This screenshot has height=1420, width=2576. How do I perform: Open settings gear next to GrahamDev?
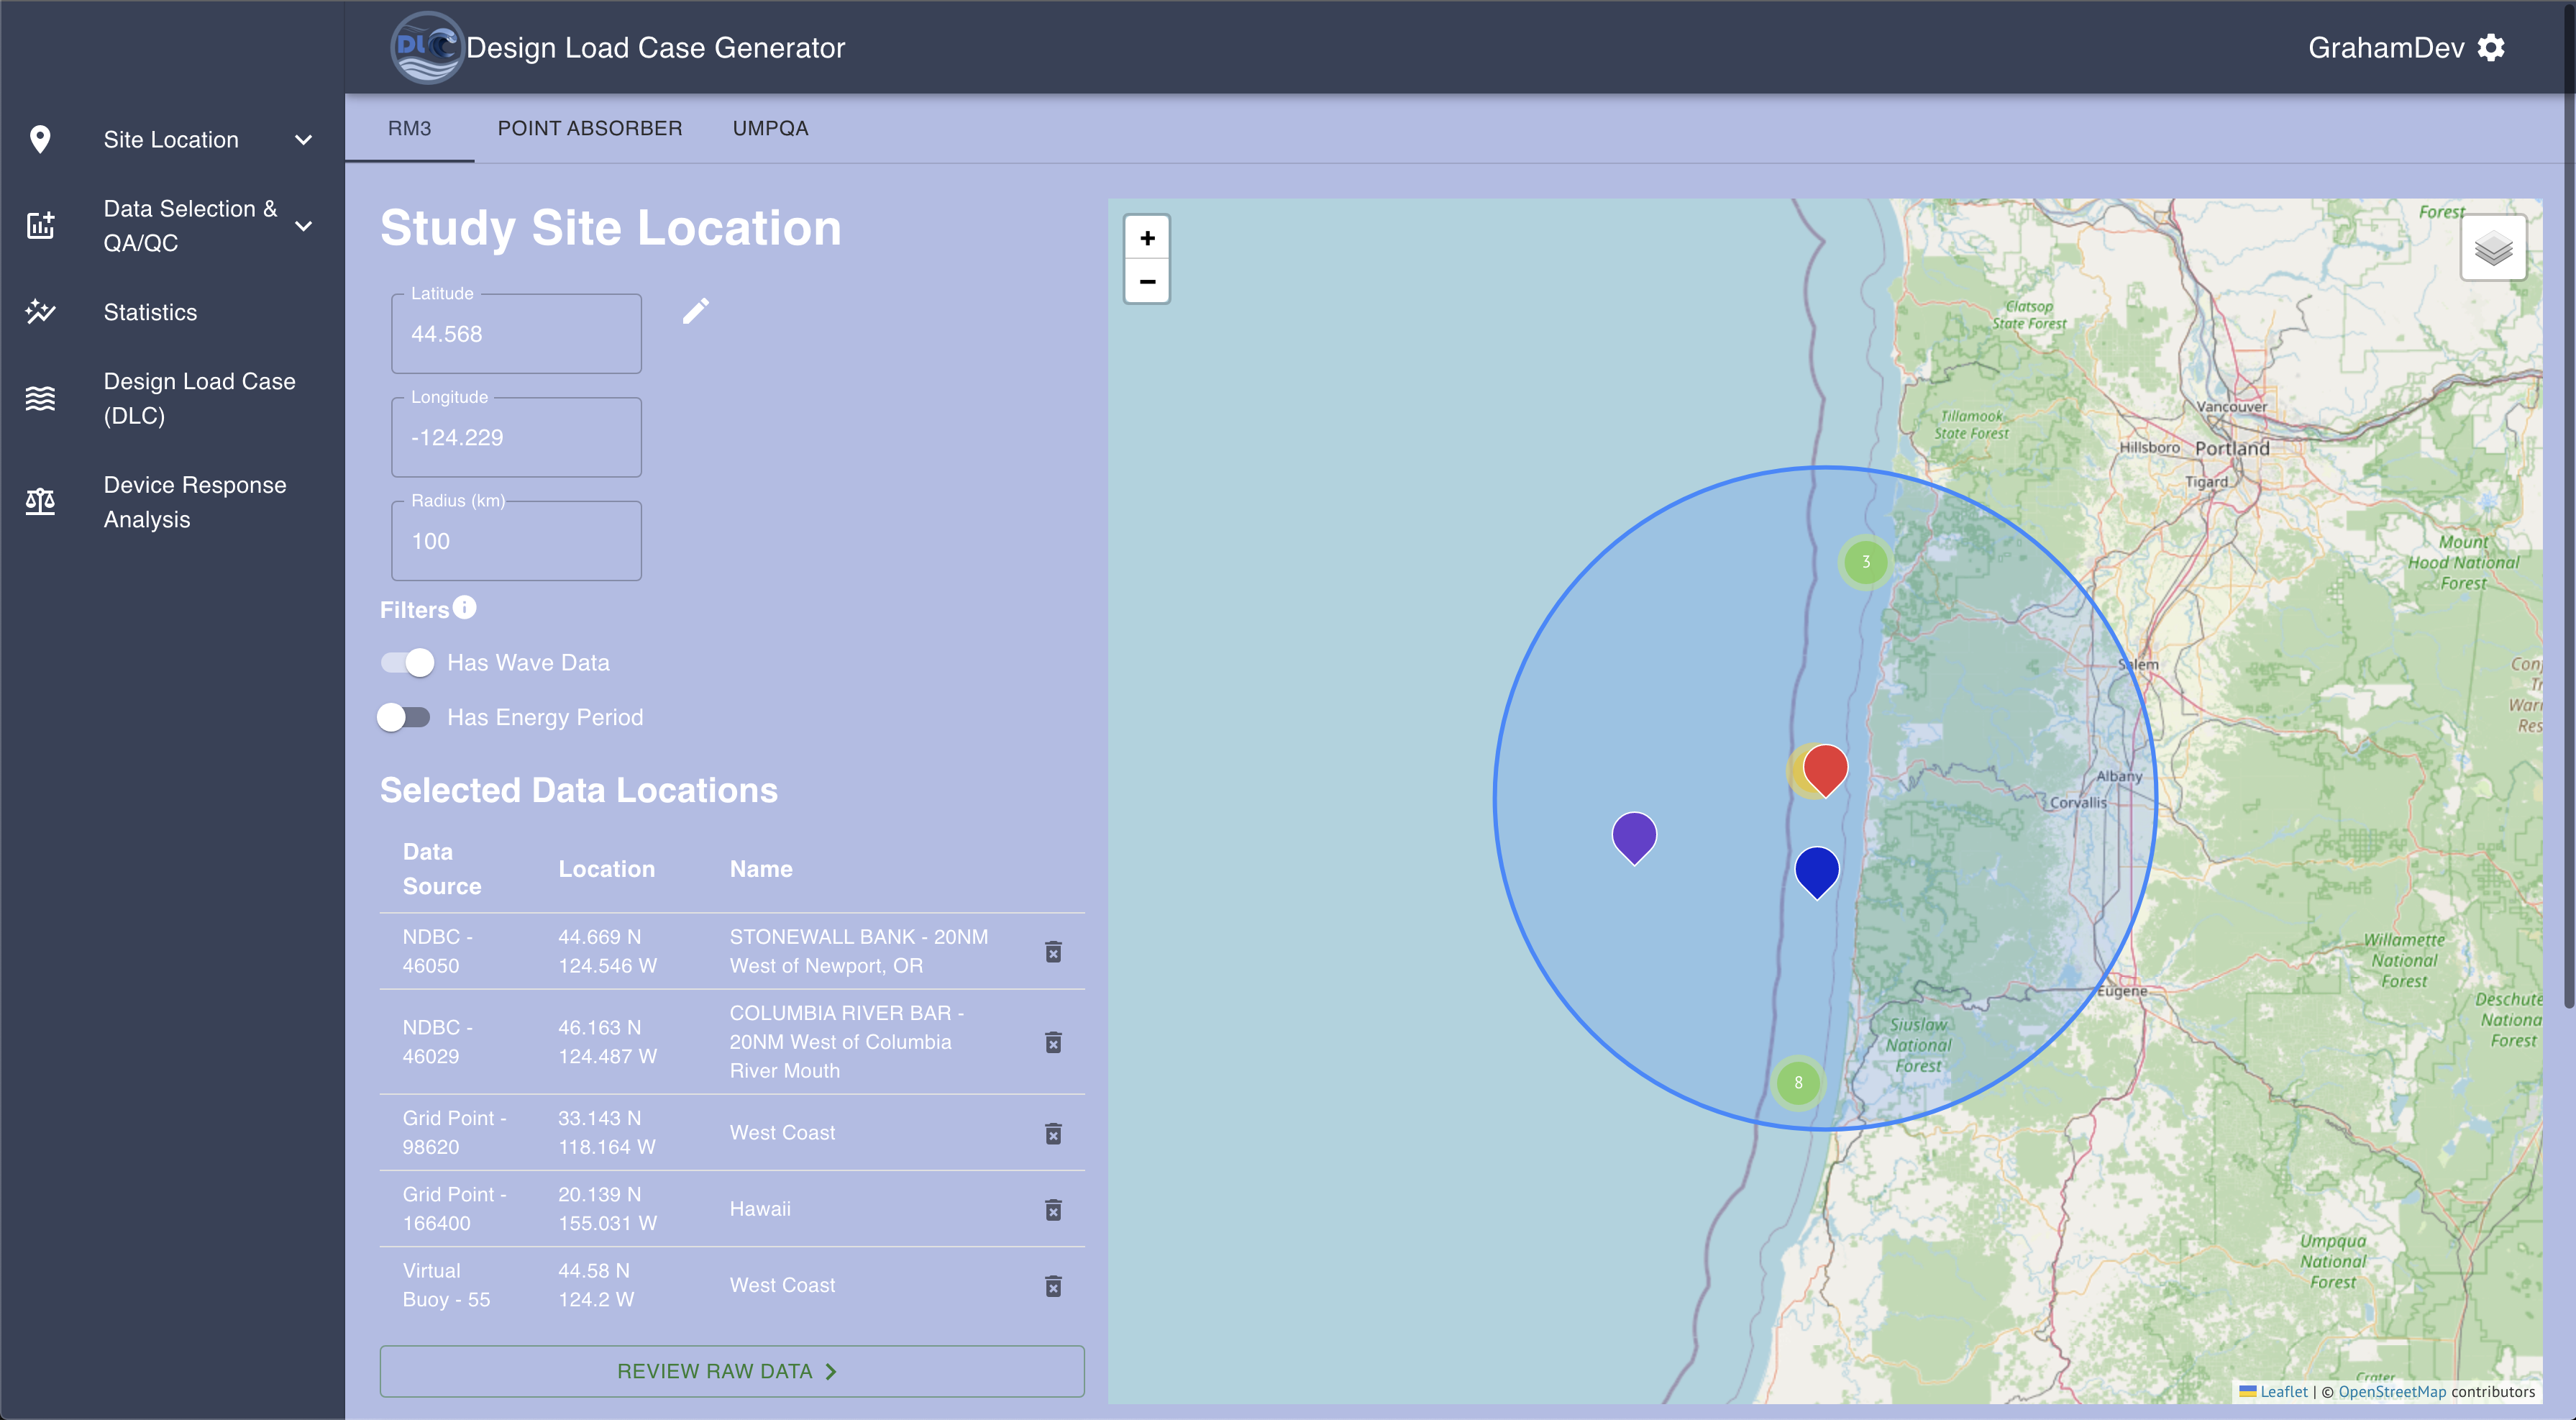[x=2491, y=48]
